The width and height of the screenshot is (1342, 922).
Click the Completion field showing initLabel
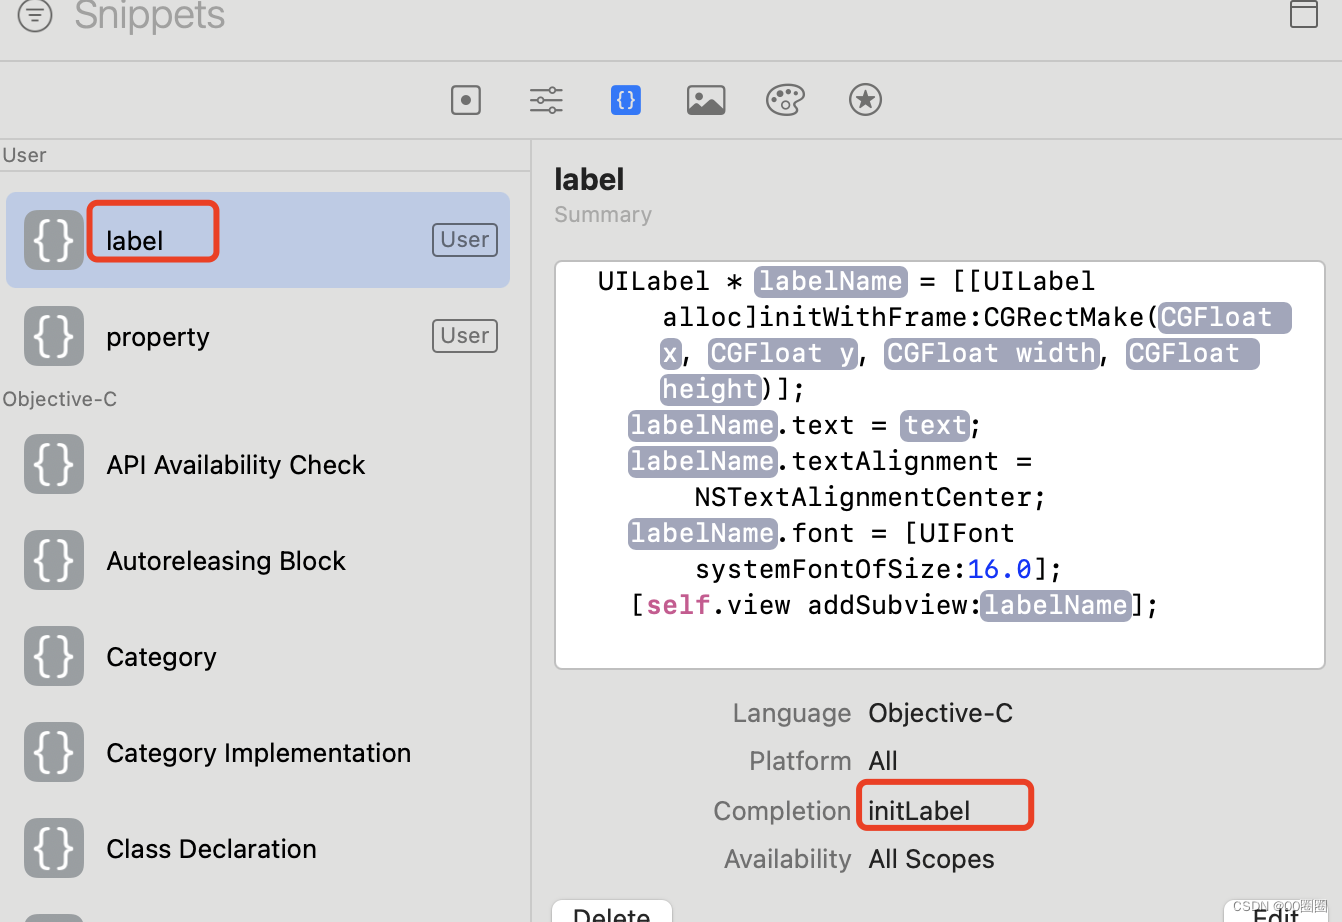[x=943, y=810]
